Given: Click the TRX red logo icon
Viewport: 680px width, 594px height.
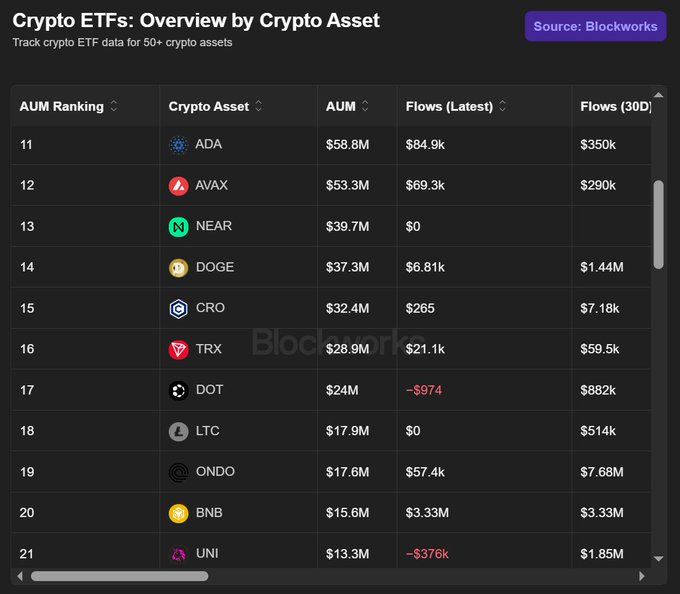Looking at the screenshot, I should click(178, 349).
